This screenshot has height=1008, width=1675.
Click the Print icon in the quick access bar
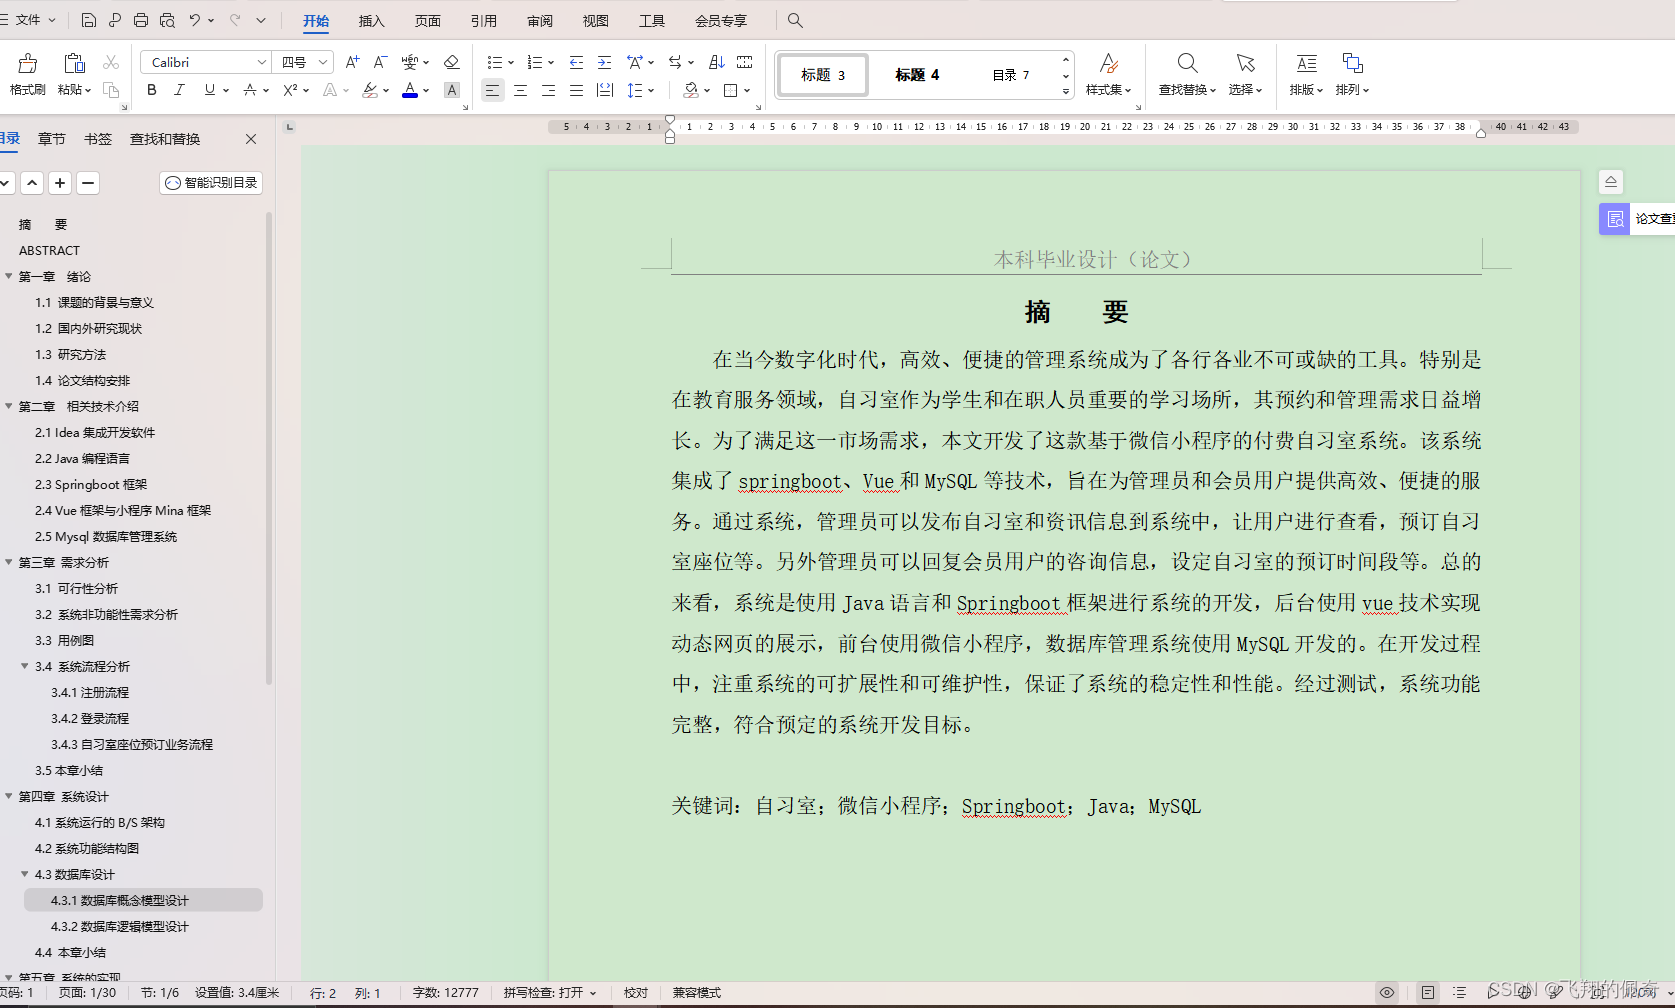pyautogui.click(x=141, y=20)
